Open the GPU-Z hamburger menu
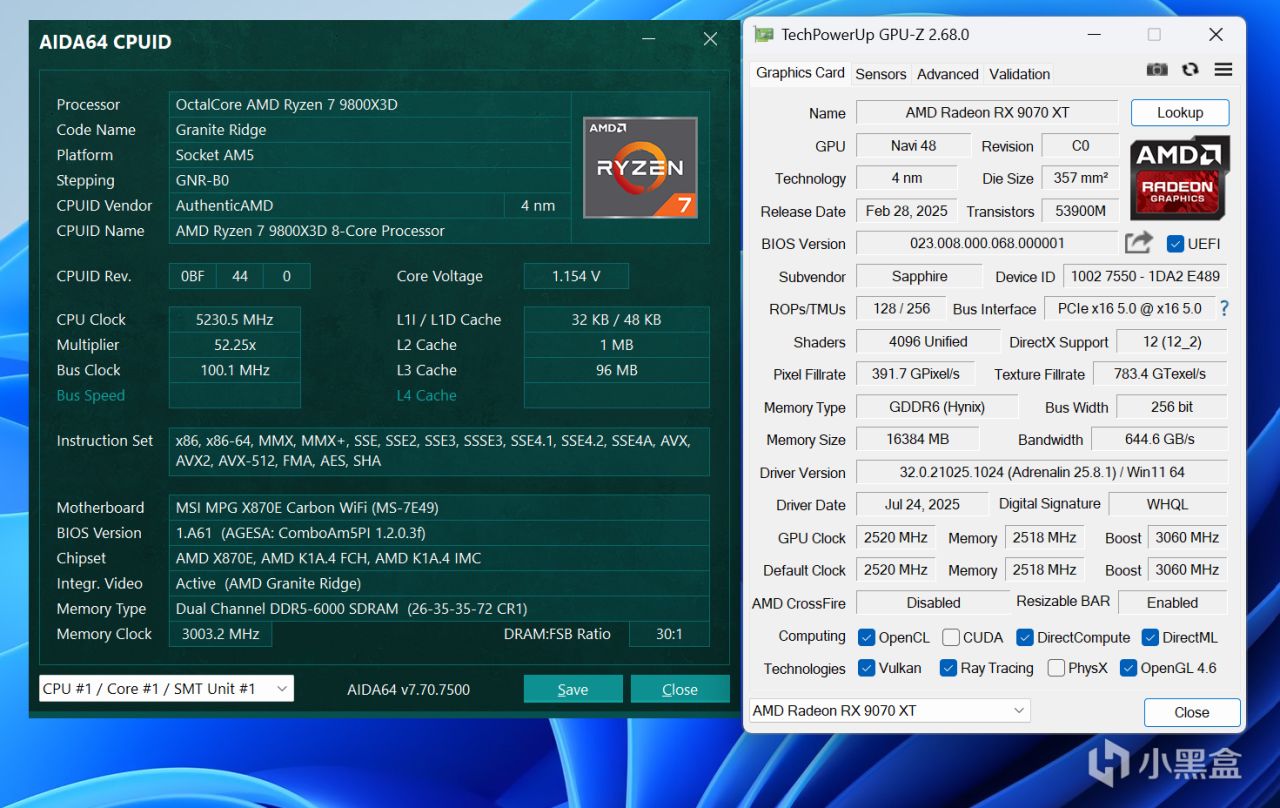Viewport: 1280px width, 808px height. click(x=1223, y=70)
